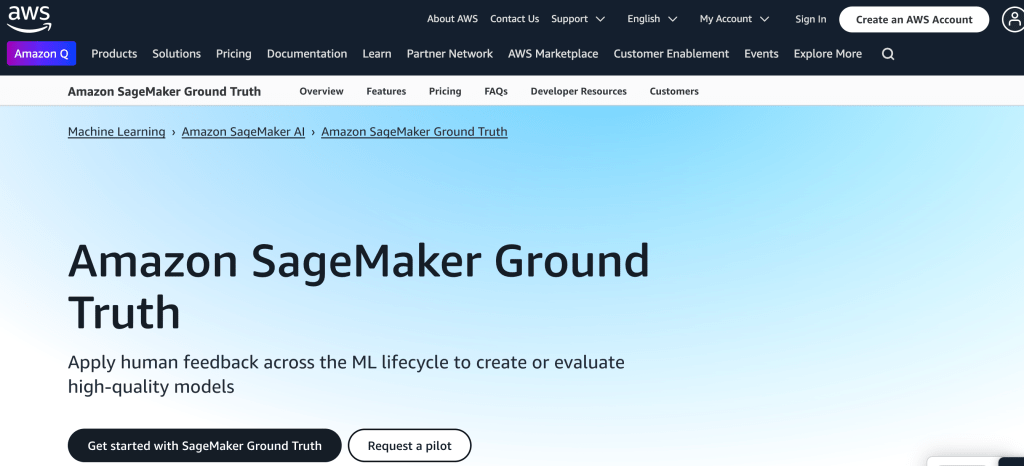Image resolution: width=1024 pixels, height=466 pixels.
Task: Open the search magnifier icon
Action: pos(888,54)
